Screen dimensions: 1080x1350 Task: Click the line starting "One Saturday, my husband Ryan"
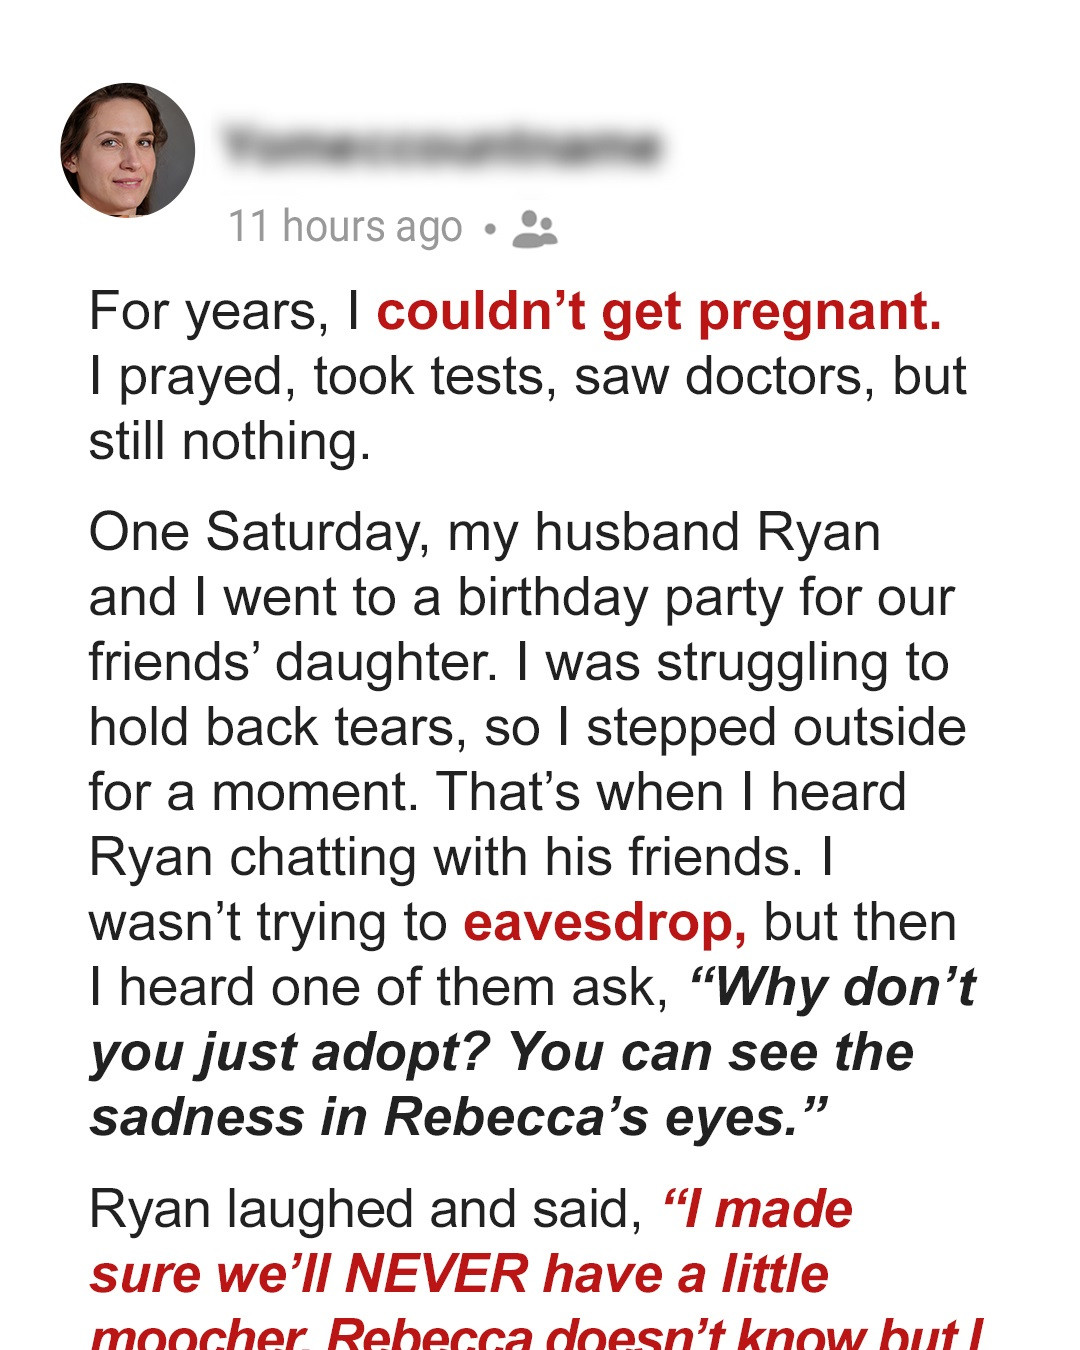pos(485,532)
